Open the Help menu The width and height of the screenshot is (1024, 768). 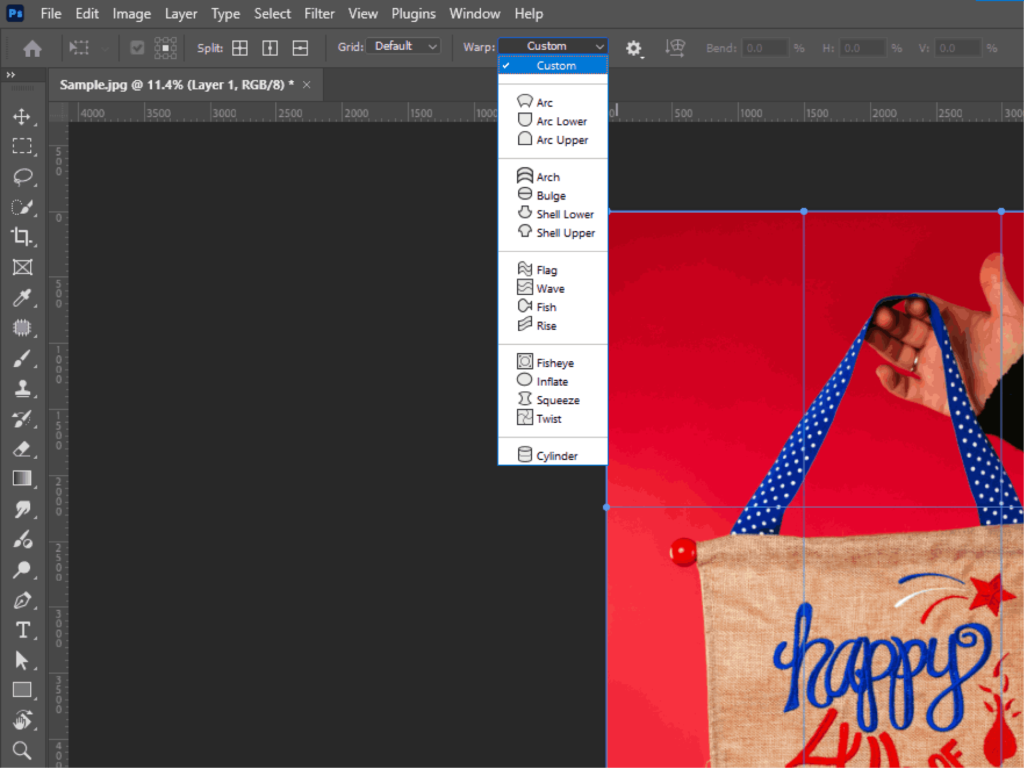pos(528,14)
